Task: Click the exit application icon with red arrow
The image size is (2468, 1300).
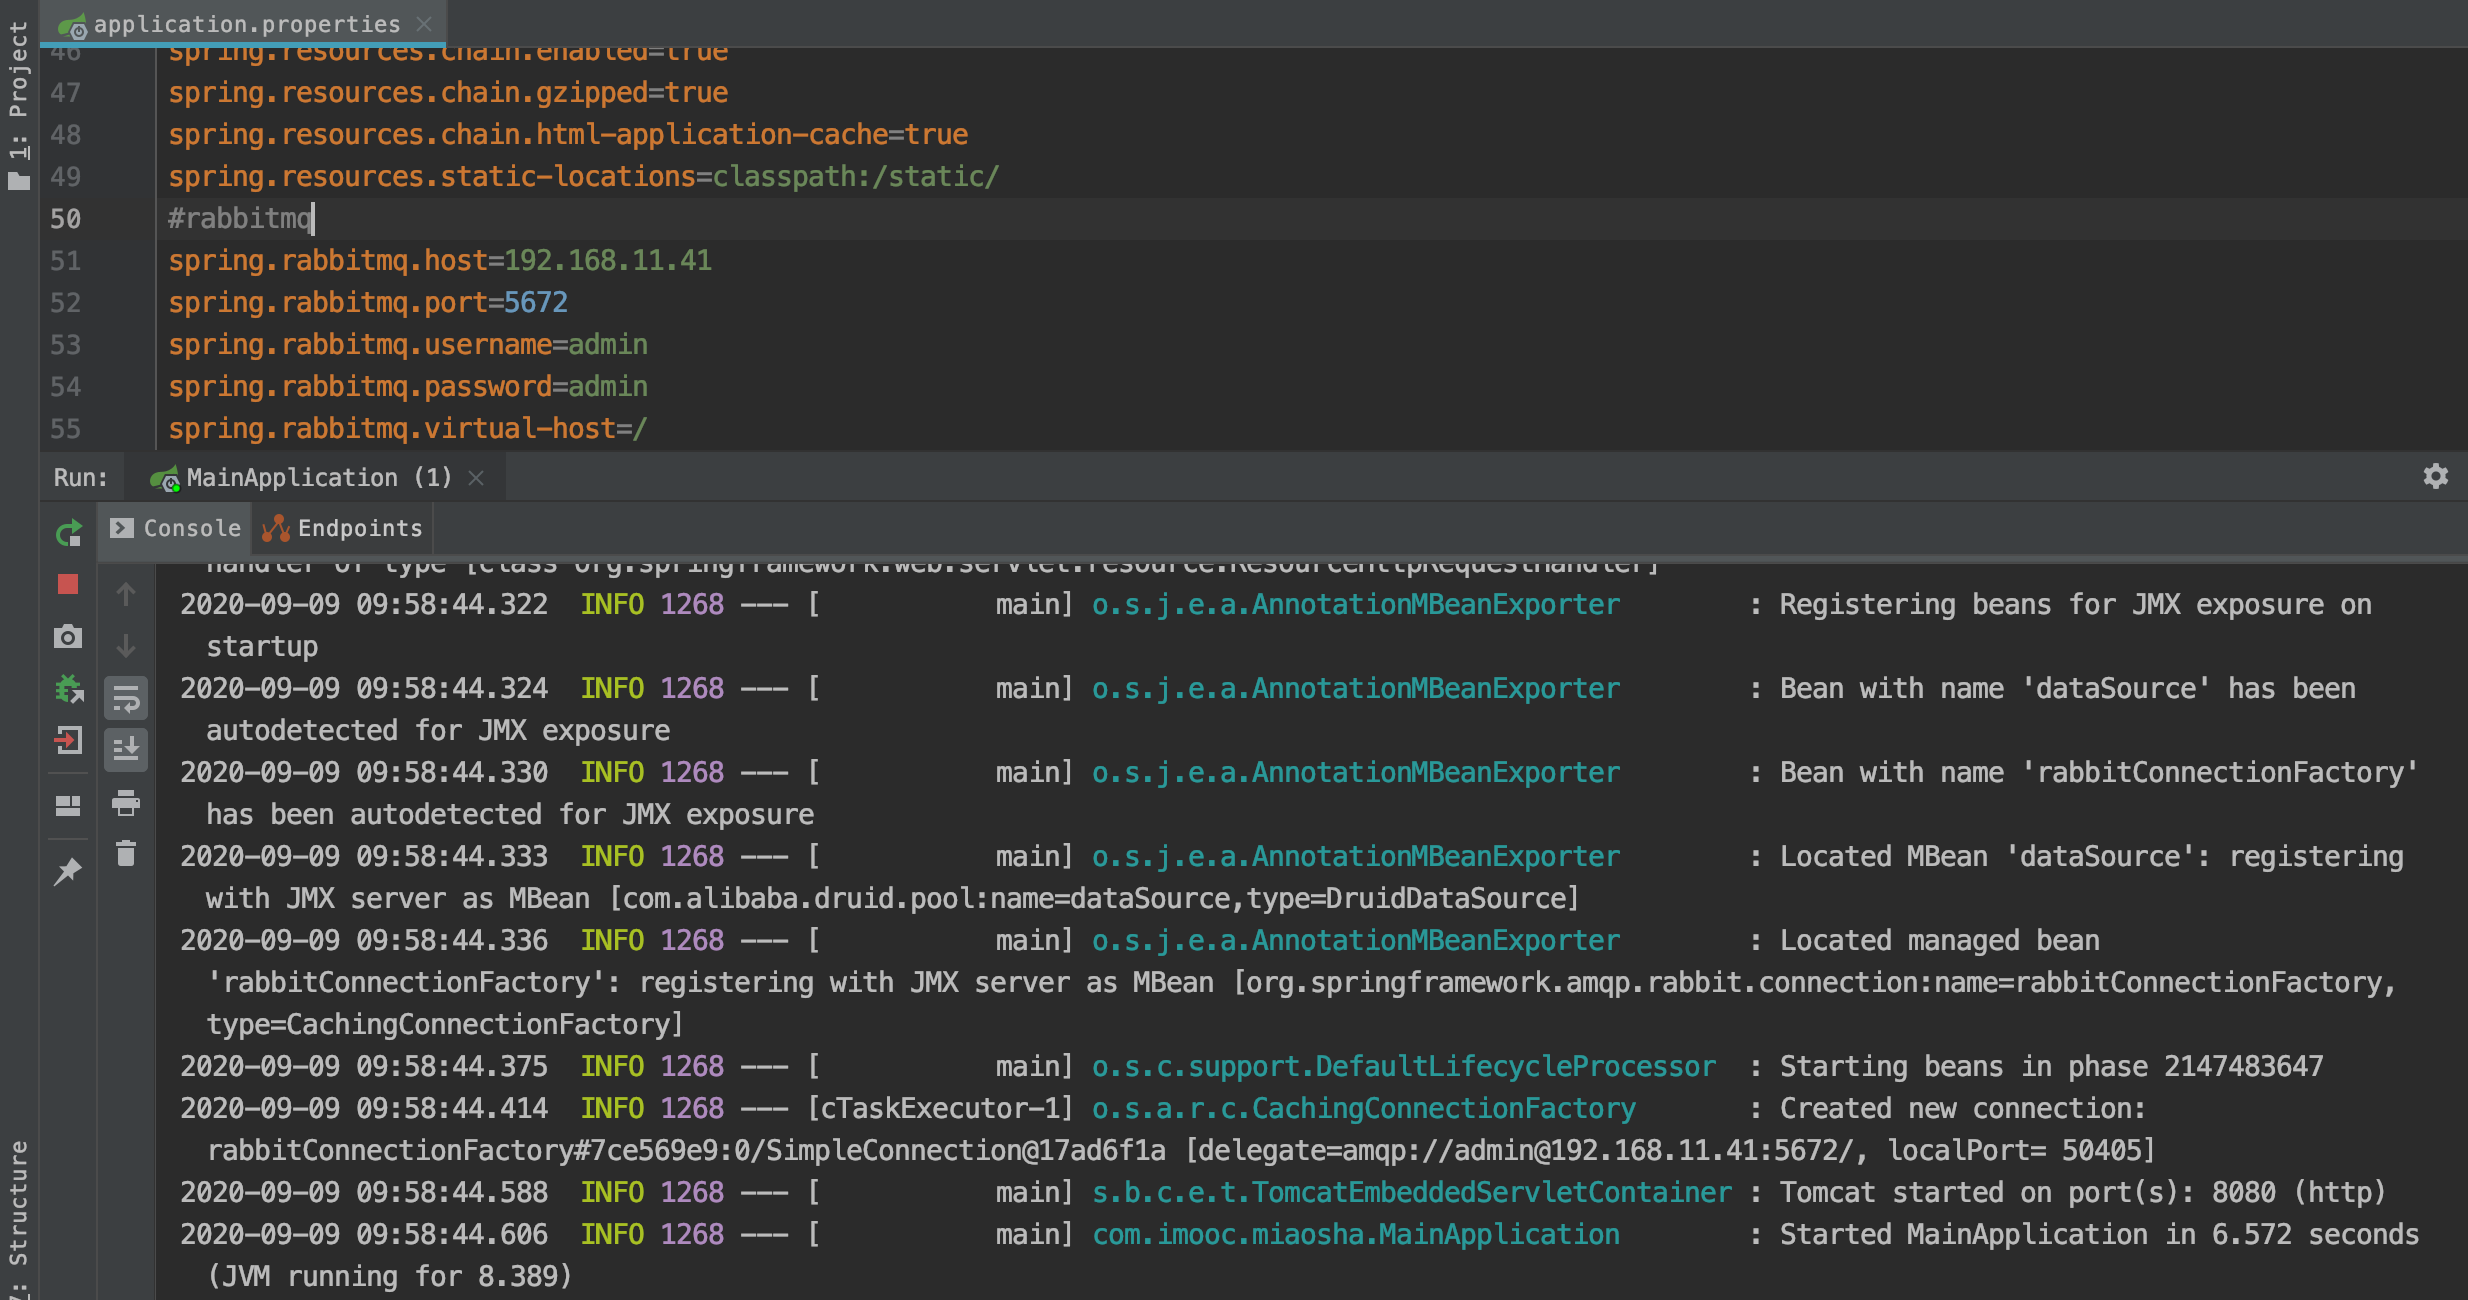Action: (68, 741)
